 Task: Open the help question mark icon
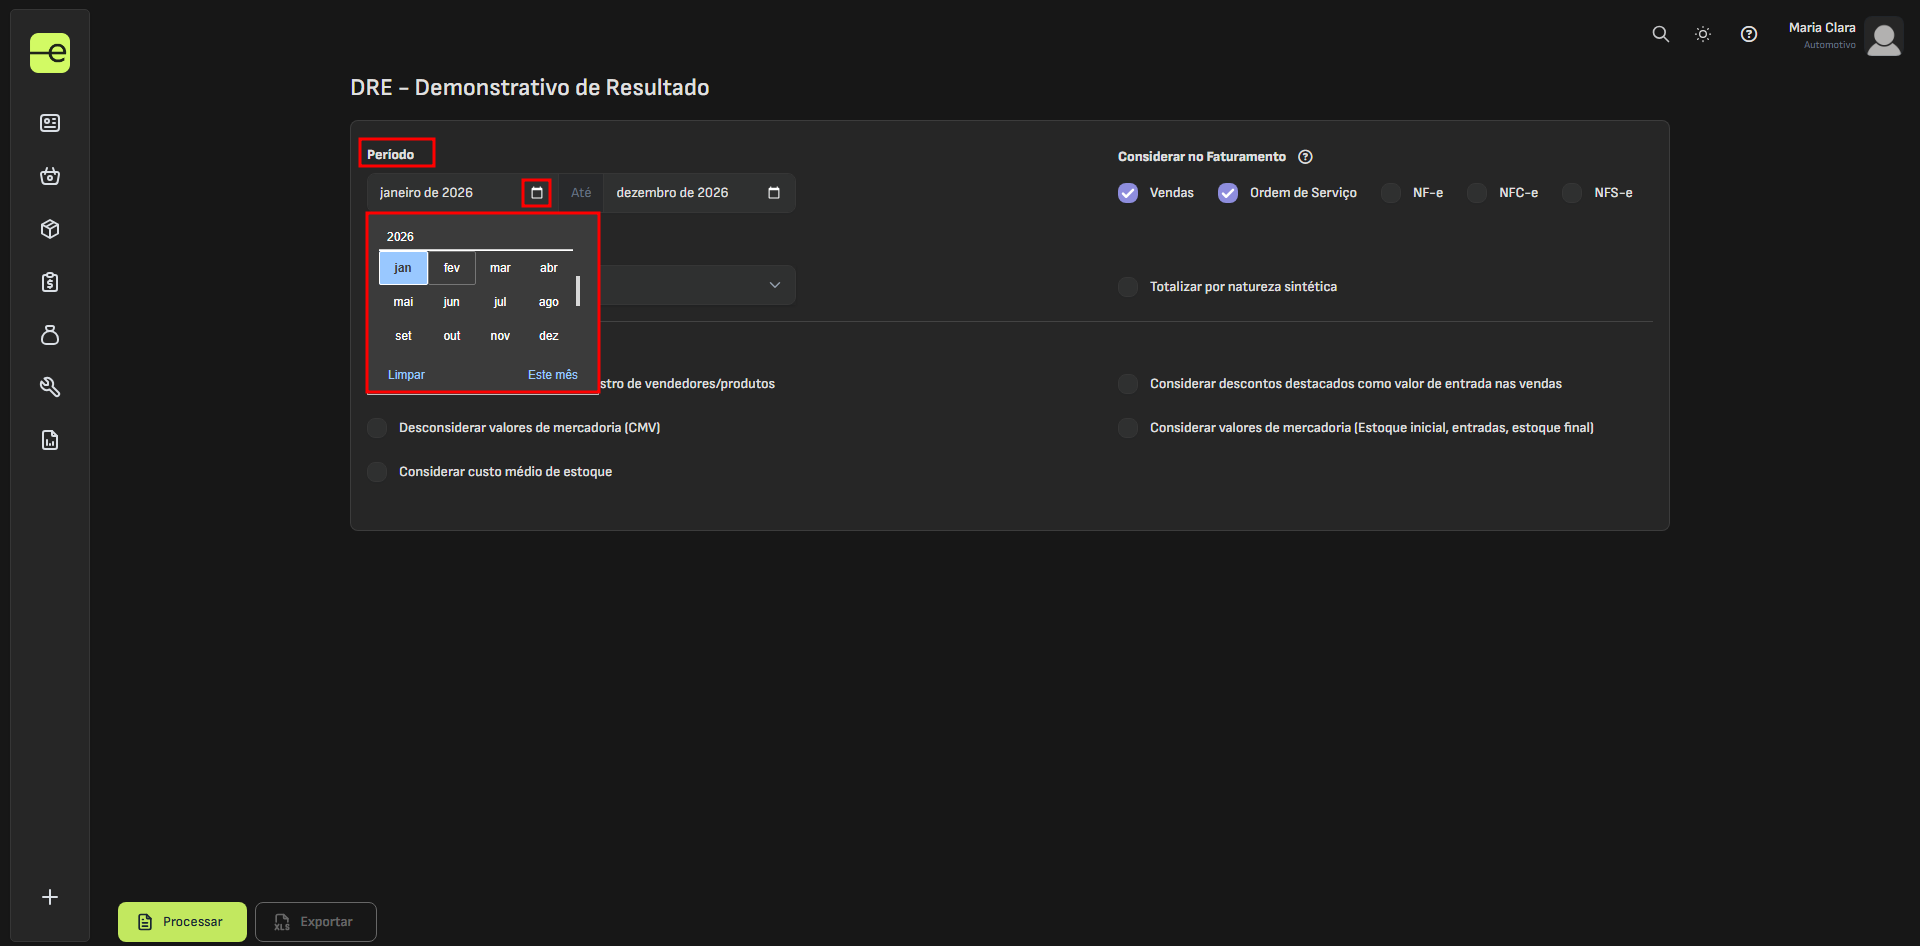point(1748,34)
